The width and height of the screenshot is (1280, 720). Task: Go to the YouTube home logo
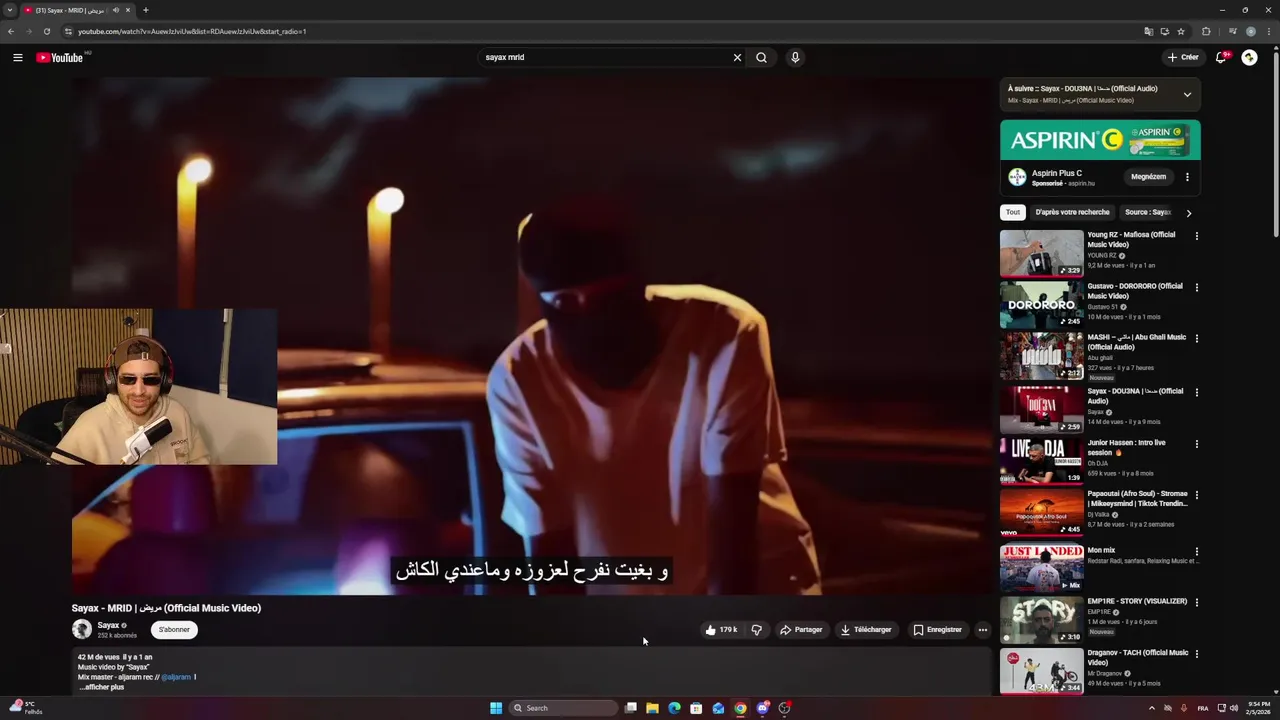pos(60,57)
